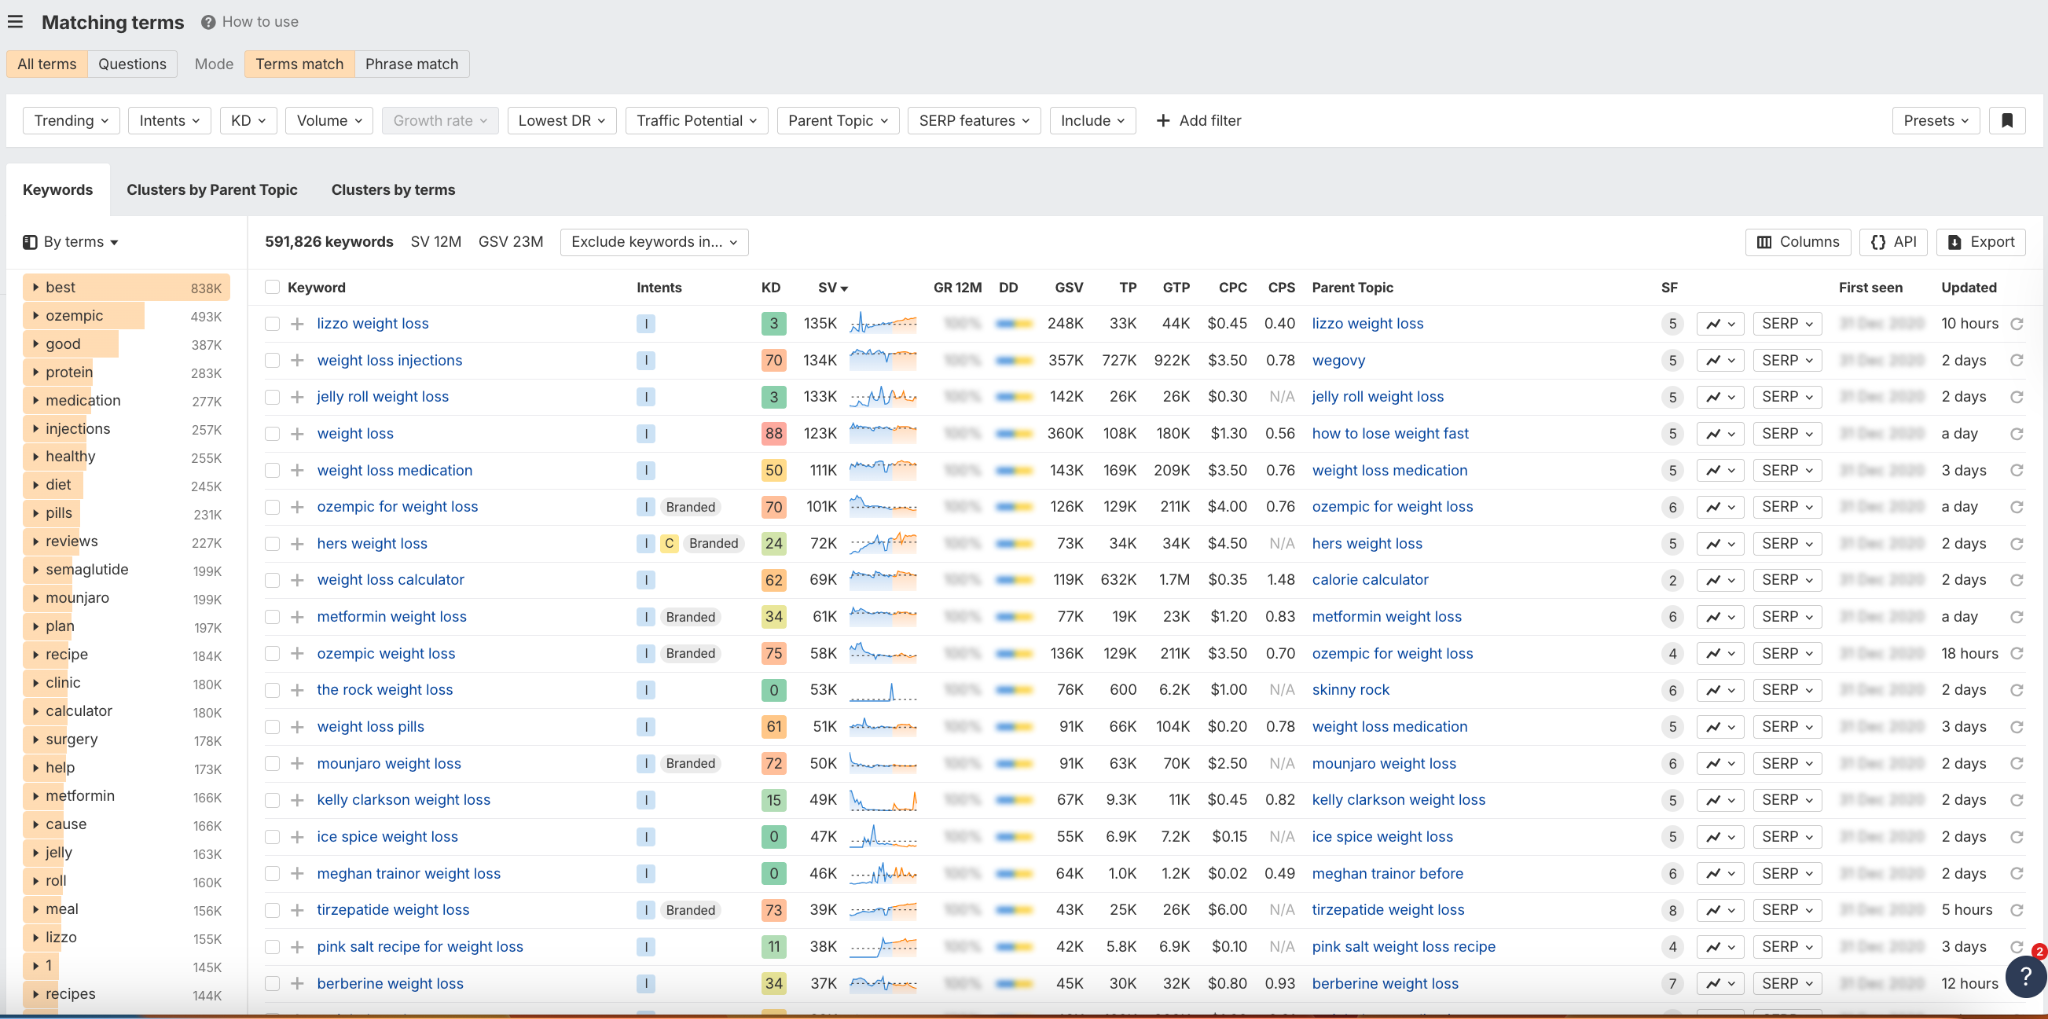Viewport: 2048px width, 1019px height.
Task: Click the bookmark icon near Presets
Action: [x=2009, y=120]
